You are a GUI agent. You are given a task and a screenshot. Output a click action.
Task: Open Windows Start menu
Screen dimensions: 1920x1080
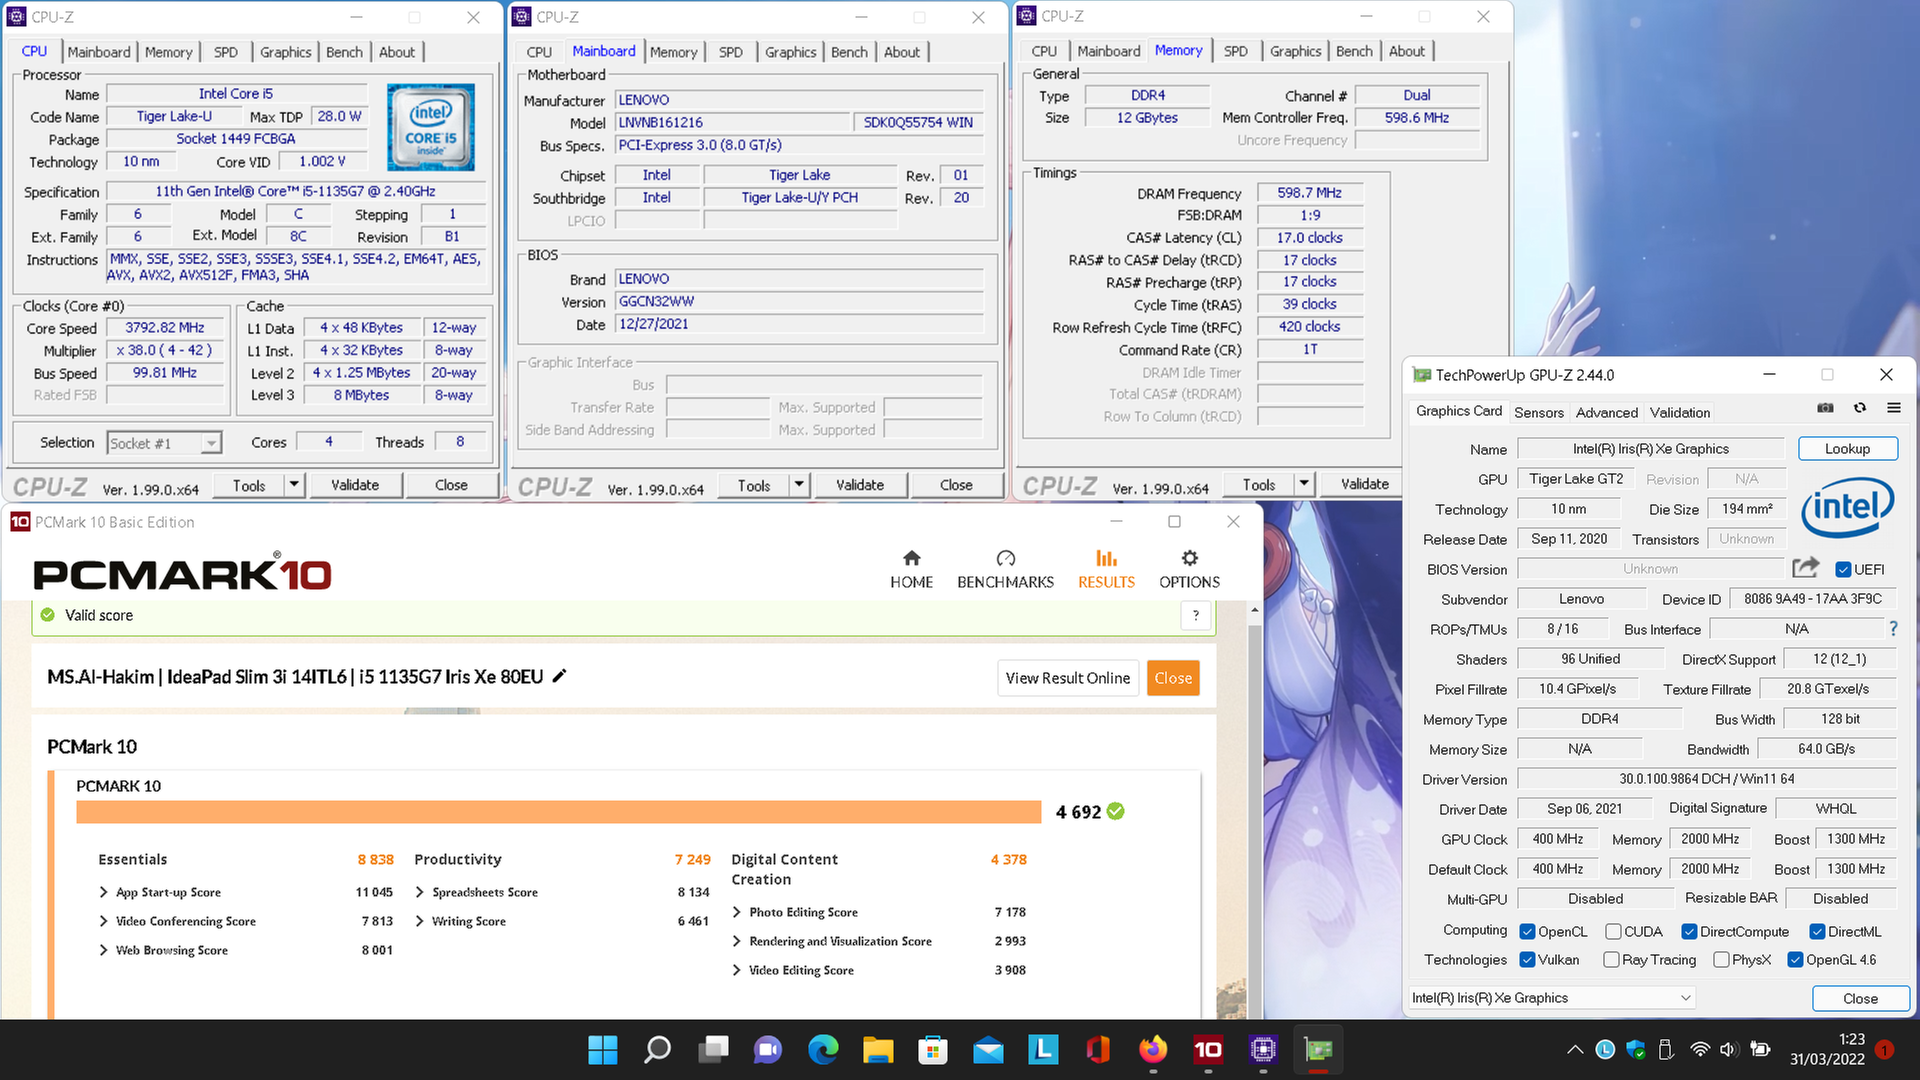(x=602, y=1049)
